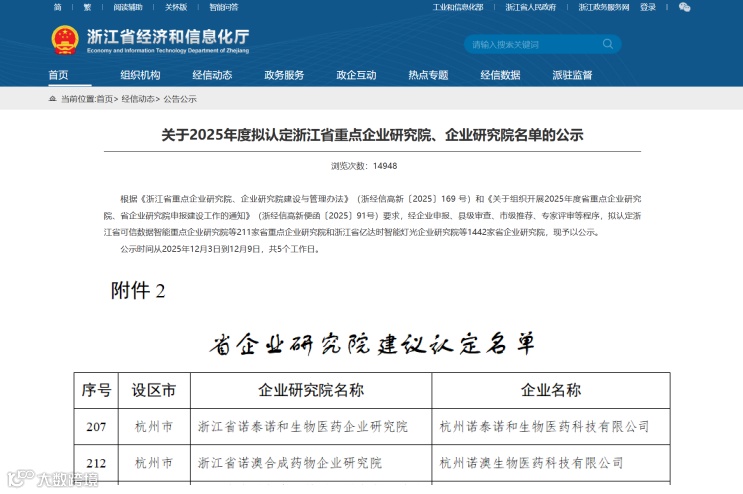Click the national emblem logo
The height and width of the screenshot is (494, 743).
pos(65,40)
